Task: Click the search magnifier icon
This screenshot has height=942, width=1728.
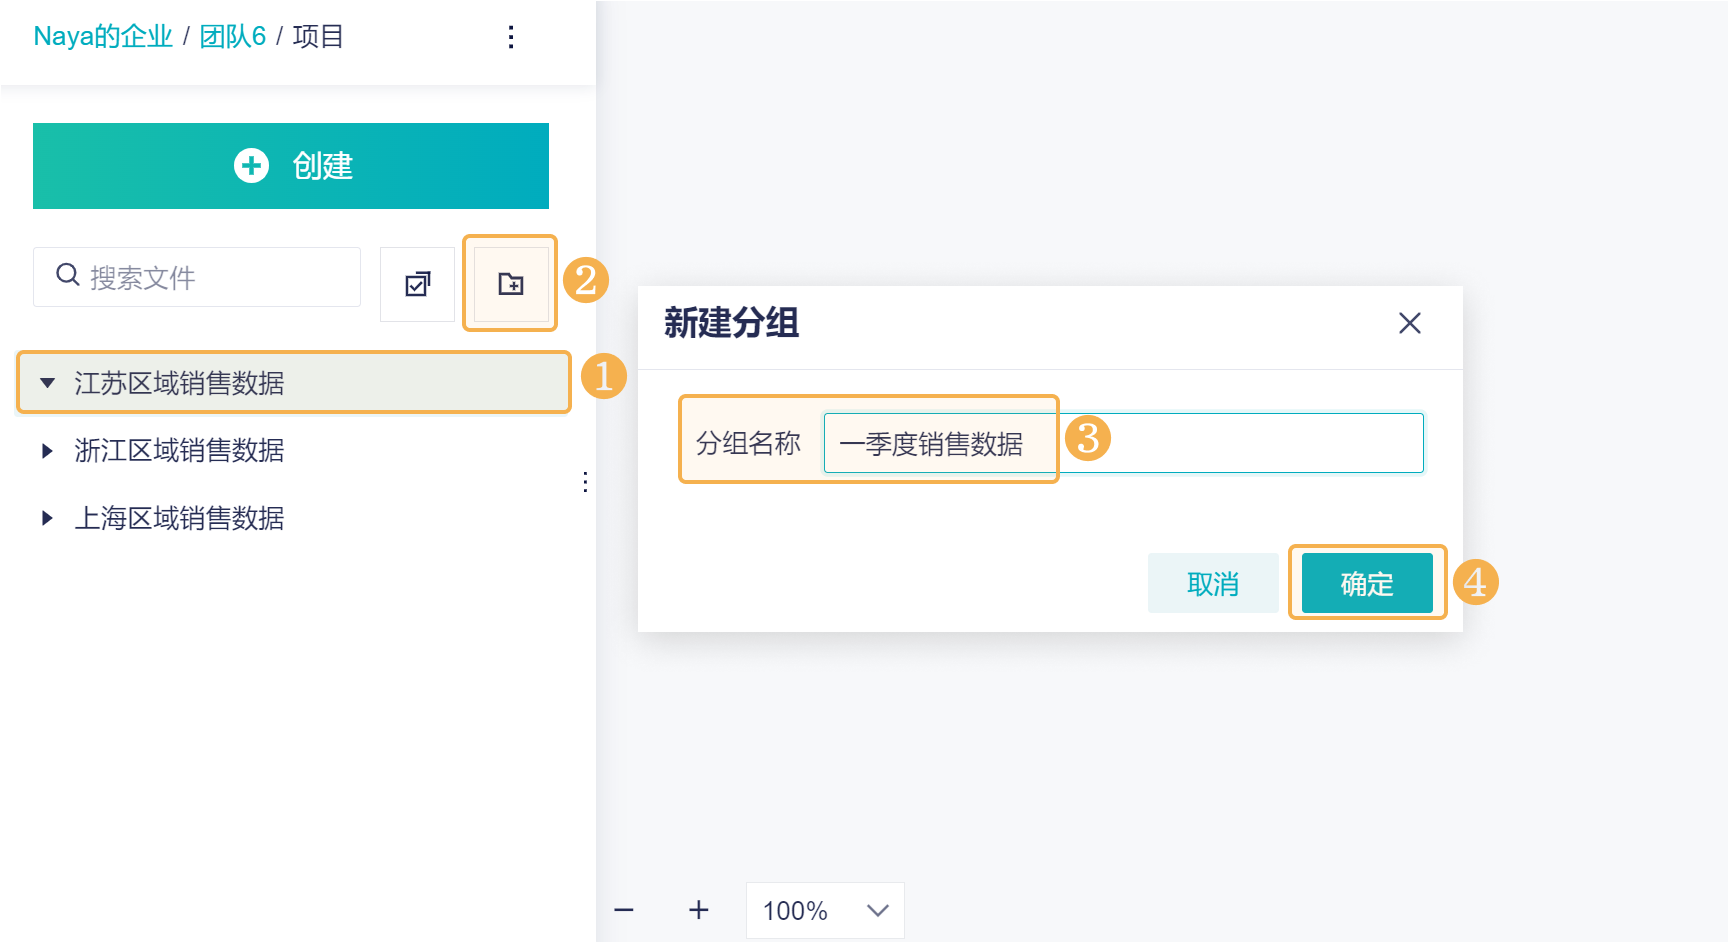Action: 67,275
